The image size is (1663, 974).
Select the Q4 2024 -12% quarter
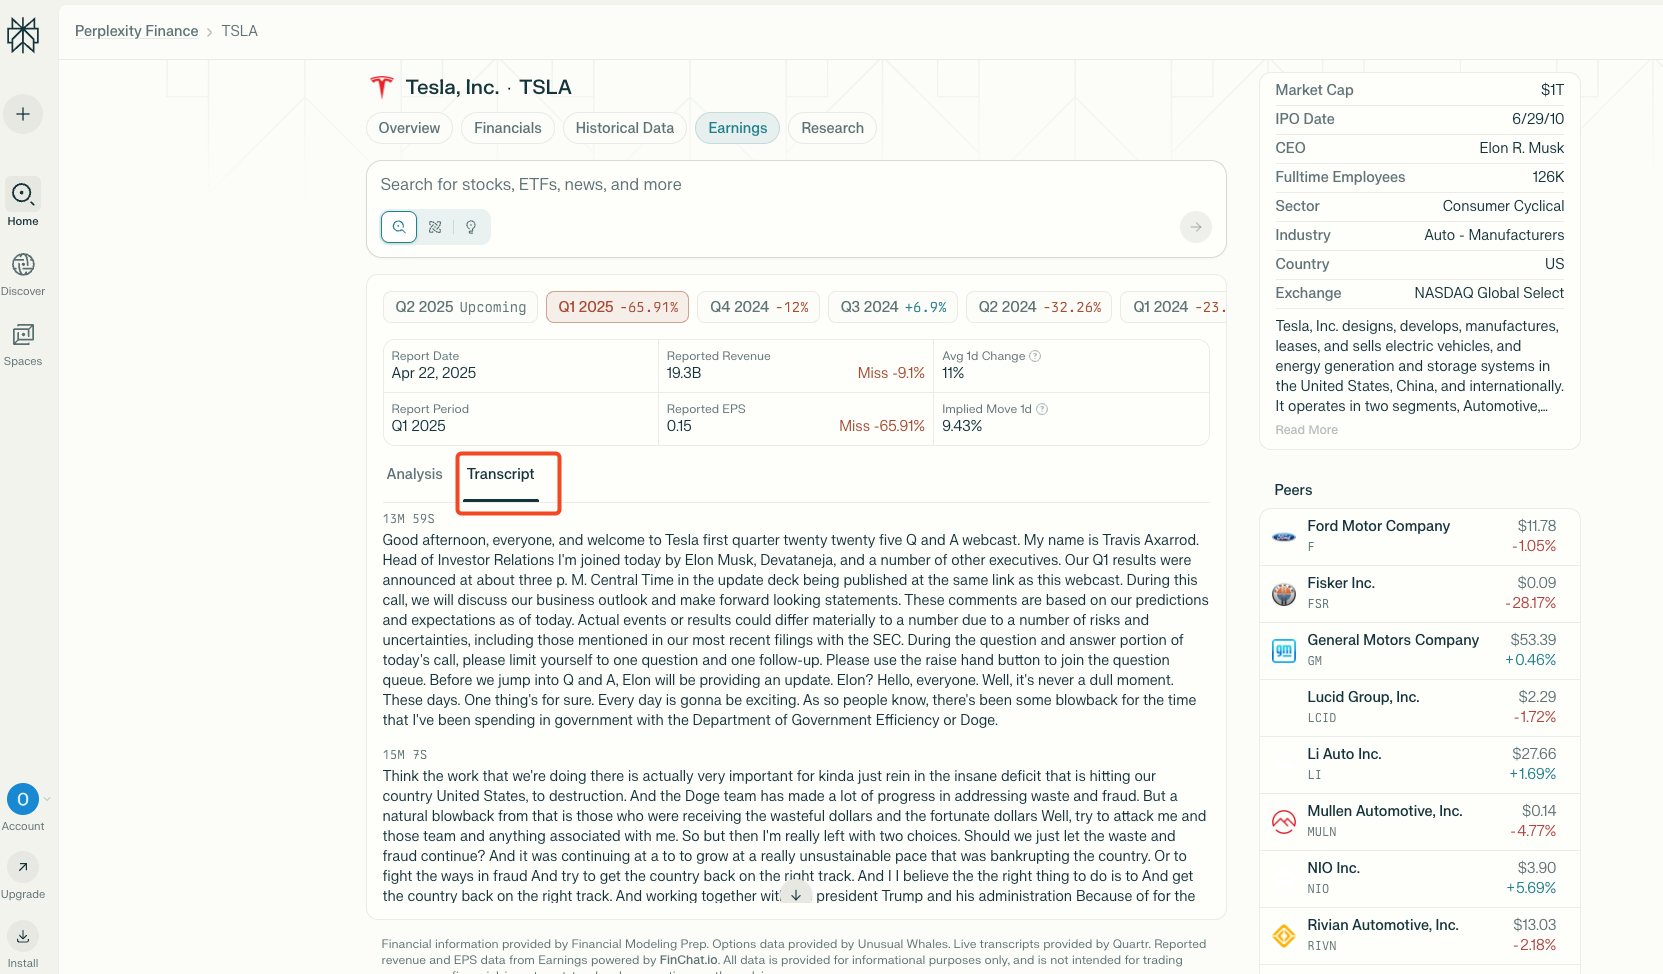click(x=759, y=307)
